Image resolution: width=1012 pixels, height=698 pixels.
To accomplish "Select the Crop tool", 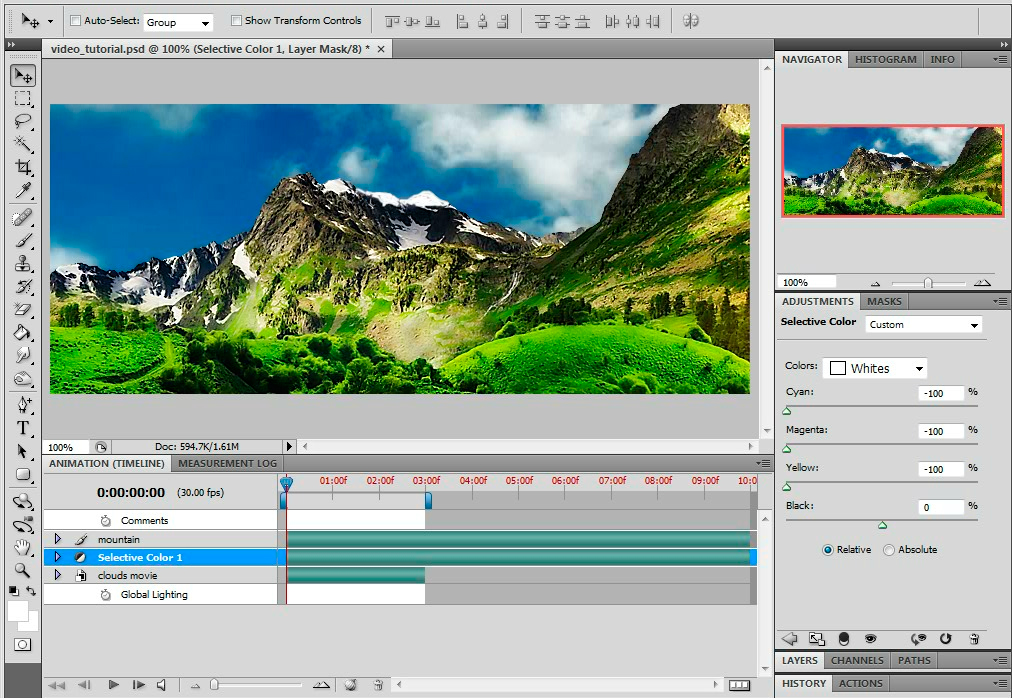I will tap(23, 167).
